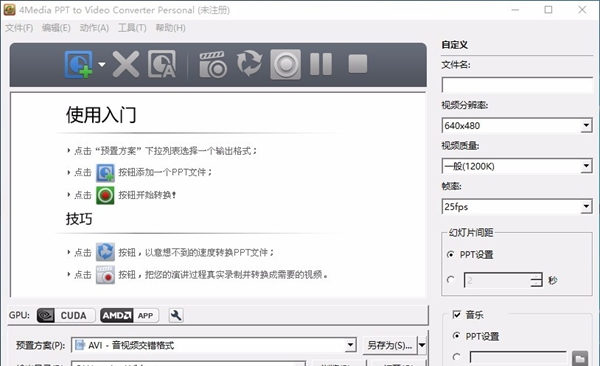This screenshot has height=366, width=600.
Task: Stop conversion with the stop icon
Action: (358, 64)
